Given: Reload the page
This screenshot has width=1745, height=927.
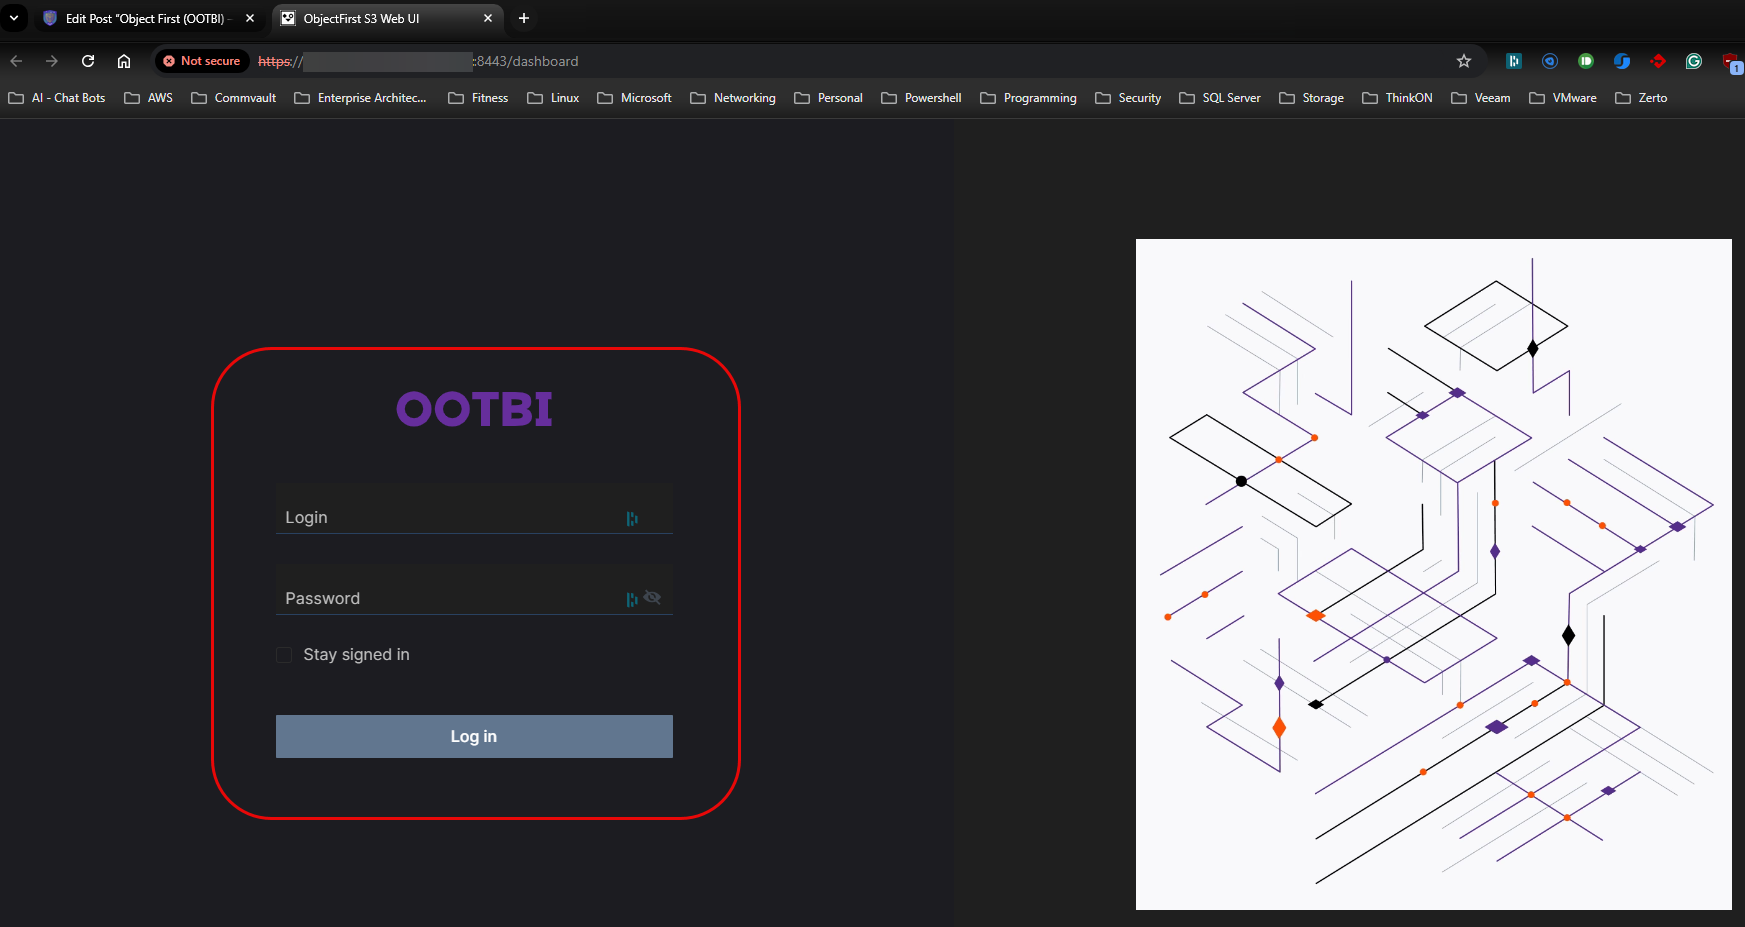Looking at the screenshot, I should (88, 61).
